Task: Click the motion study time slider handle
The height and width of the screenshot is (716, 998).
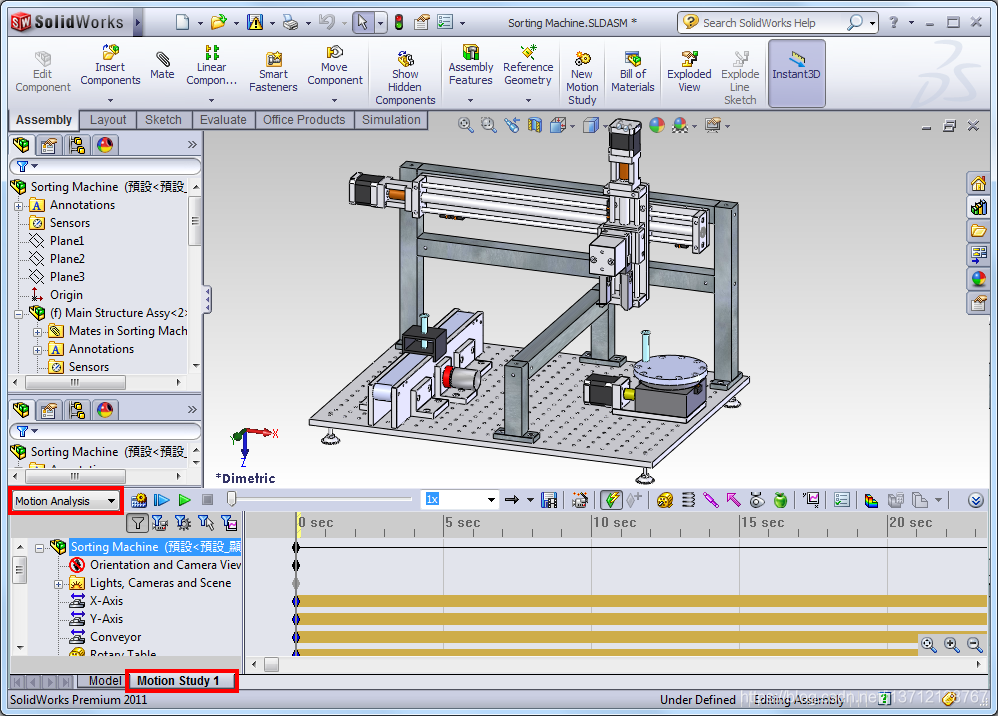Action: pos(232,499)
